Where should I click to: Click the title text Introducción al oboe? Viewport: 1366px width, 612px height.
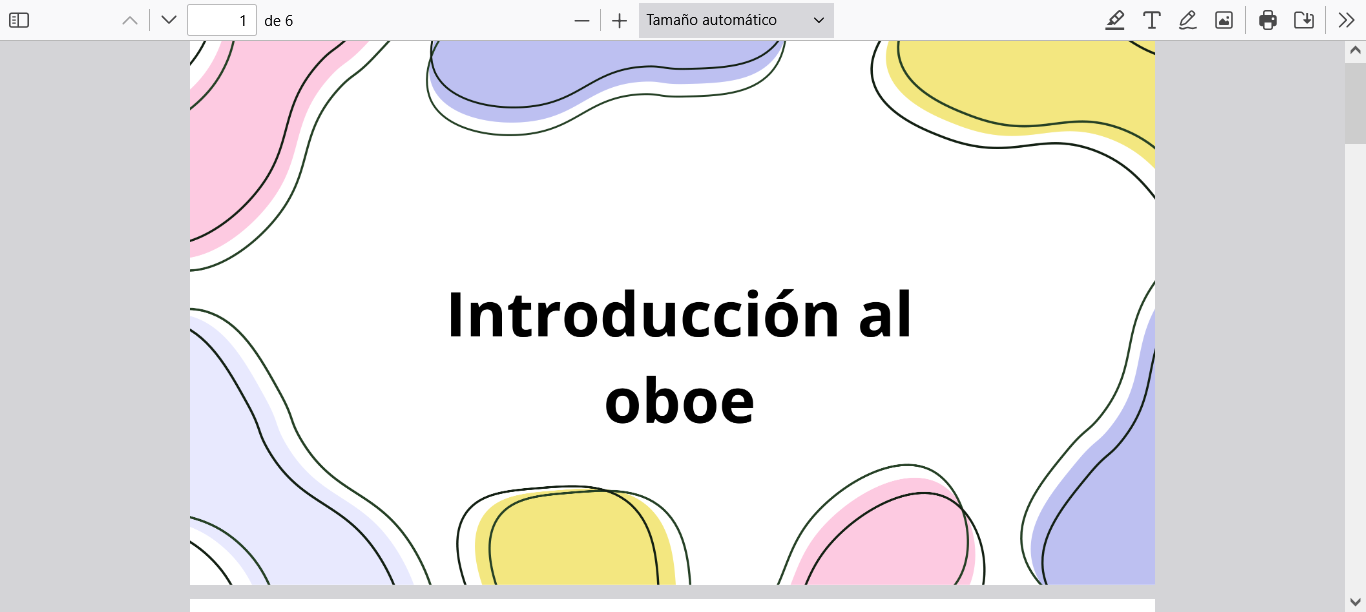pyautogui.click(x=679, y=356)
